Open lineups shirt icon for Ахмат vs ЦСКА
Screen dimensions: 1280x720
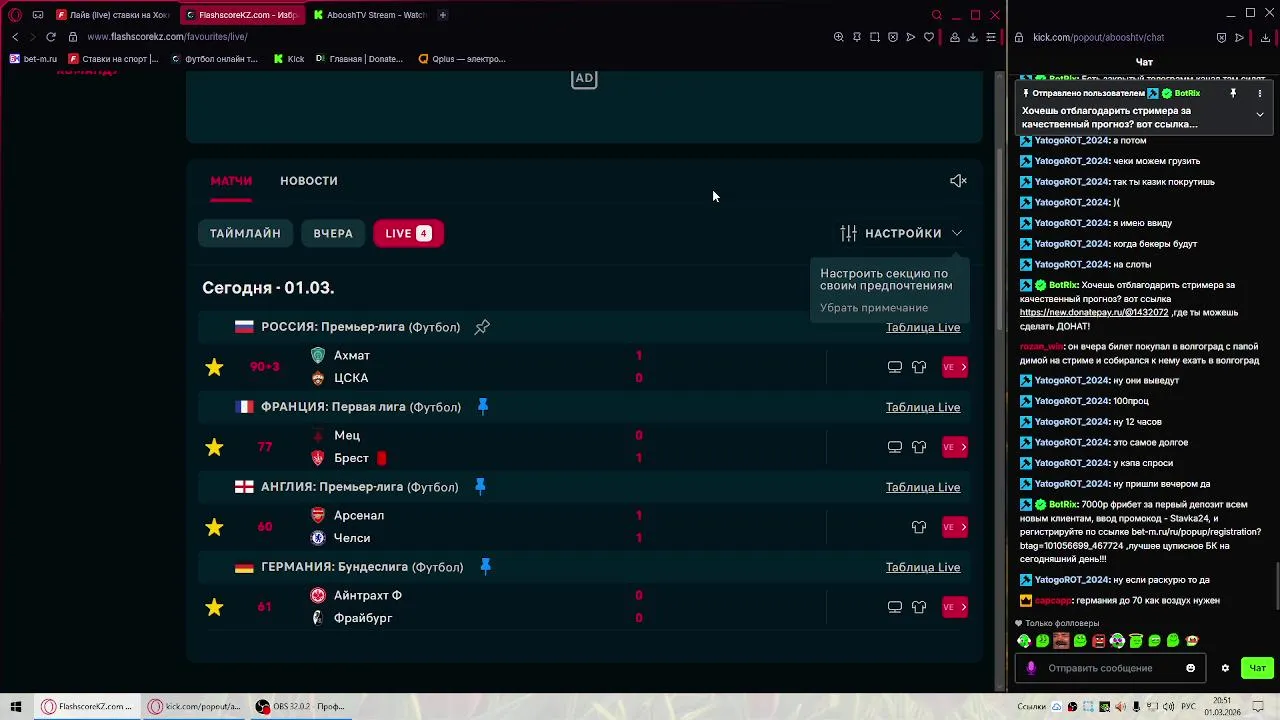919,367
